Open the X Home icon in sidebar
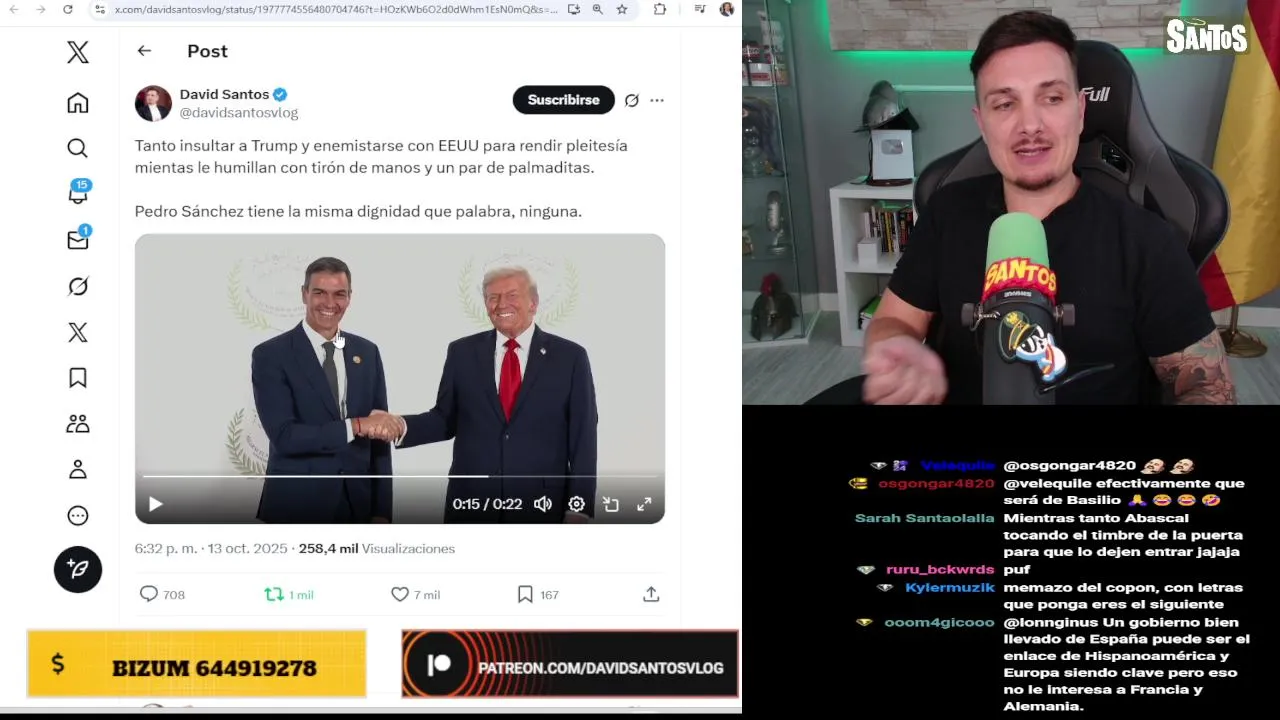 point(77,103)
